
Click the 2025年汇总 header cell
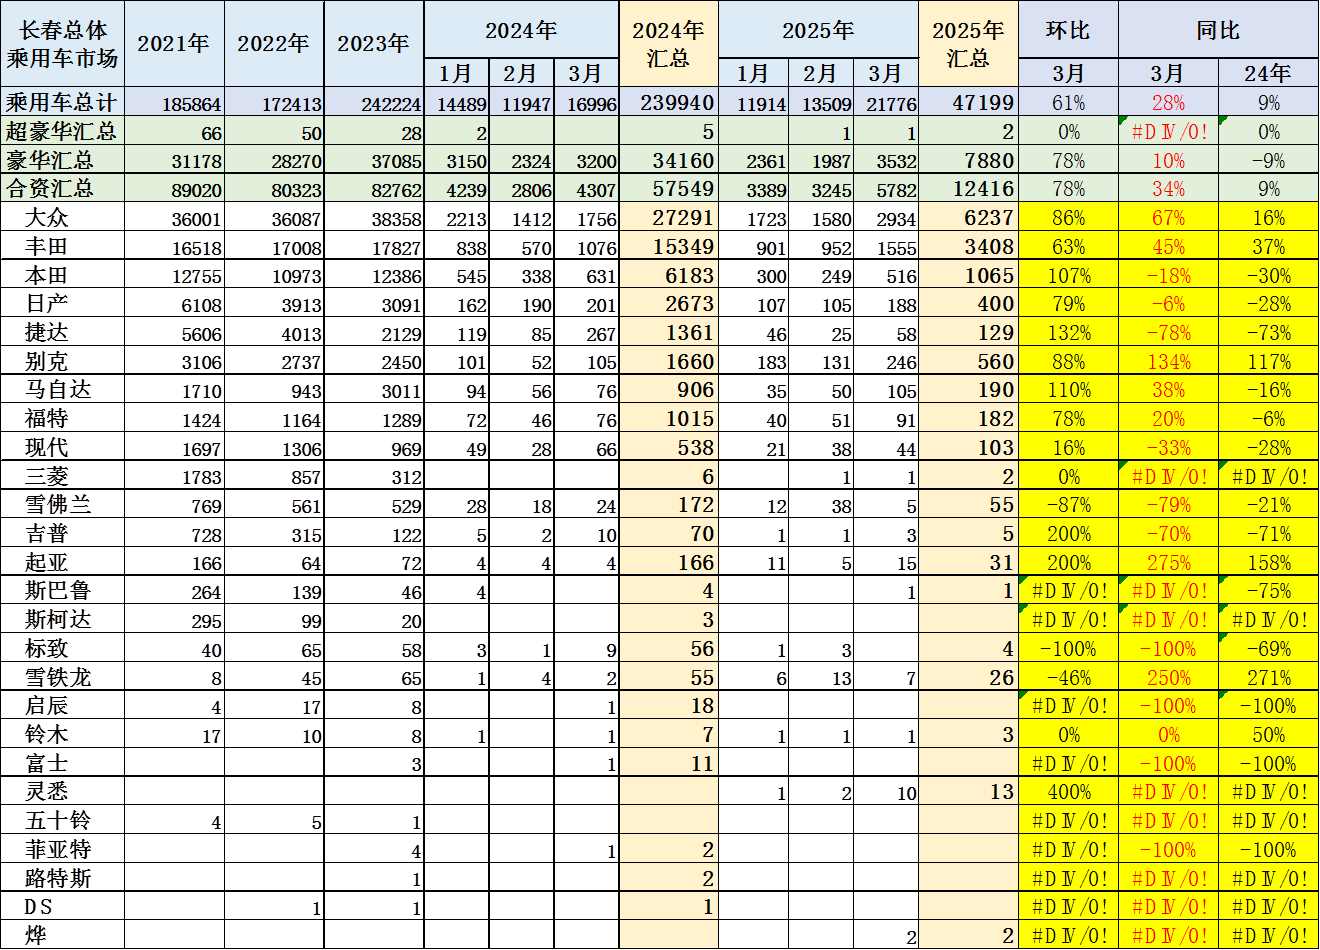coord(967,44)
